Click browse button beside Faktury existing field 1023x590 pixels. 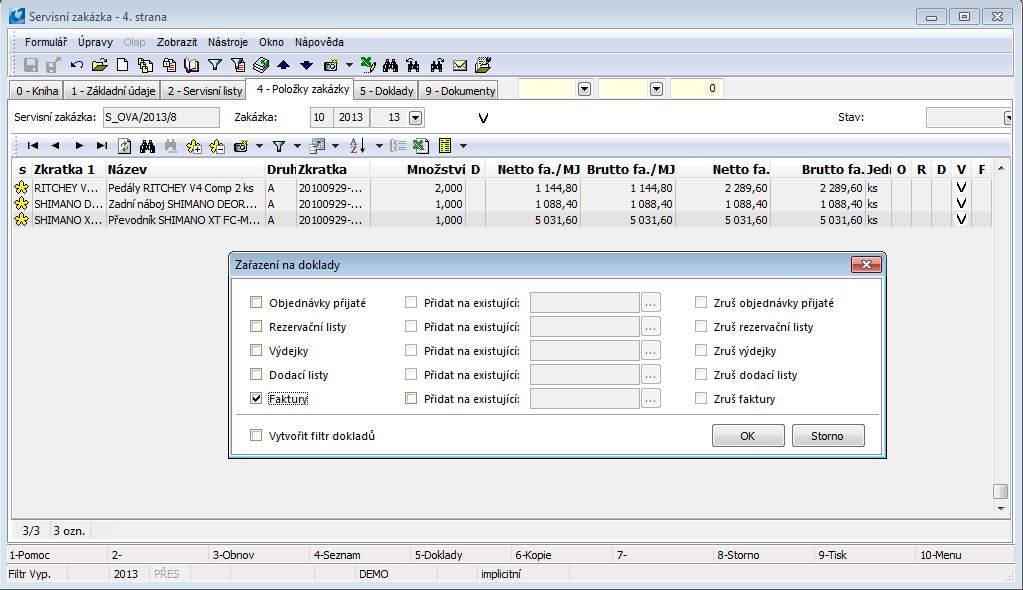point(651,399)
